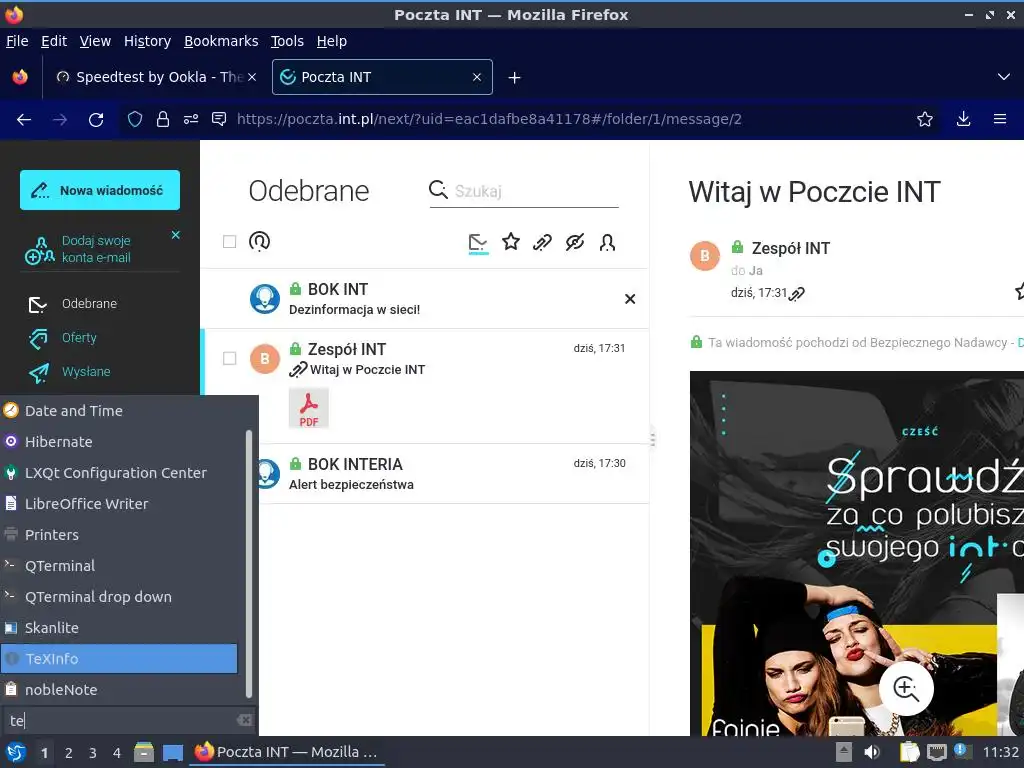1024x768 pixels.
Task: Click the attachment paperclip next to dziś, 17:31
Action: pos(797,294)
